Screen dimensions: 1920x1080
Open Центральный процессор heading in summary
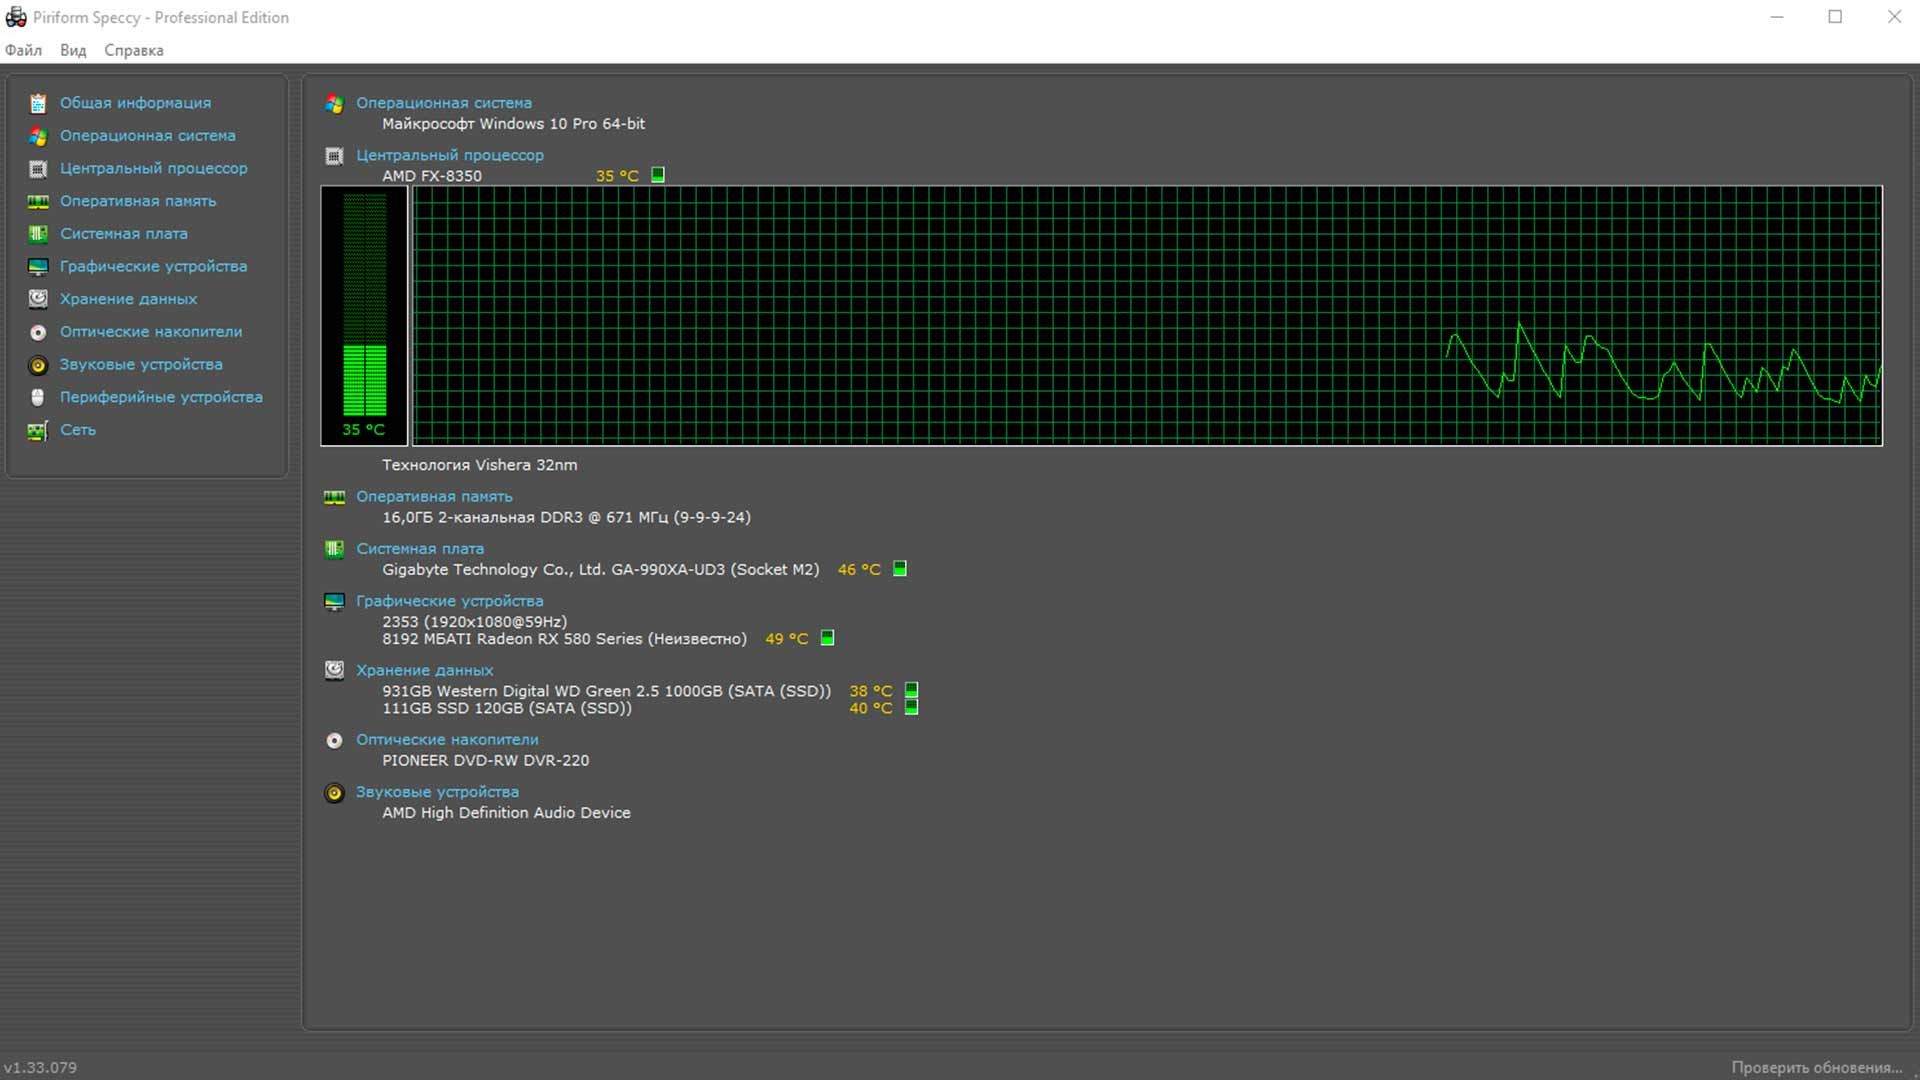450,155
